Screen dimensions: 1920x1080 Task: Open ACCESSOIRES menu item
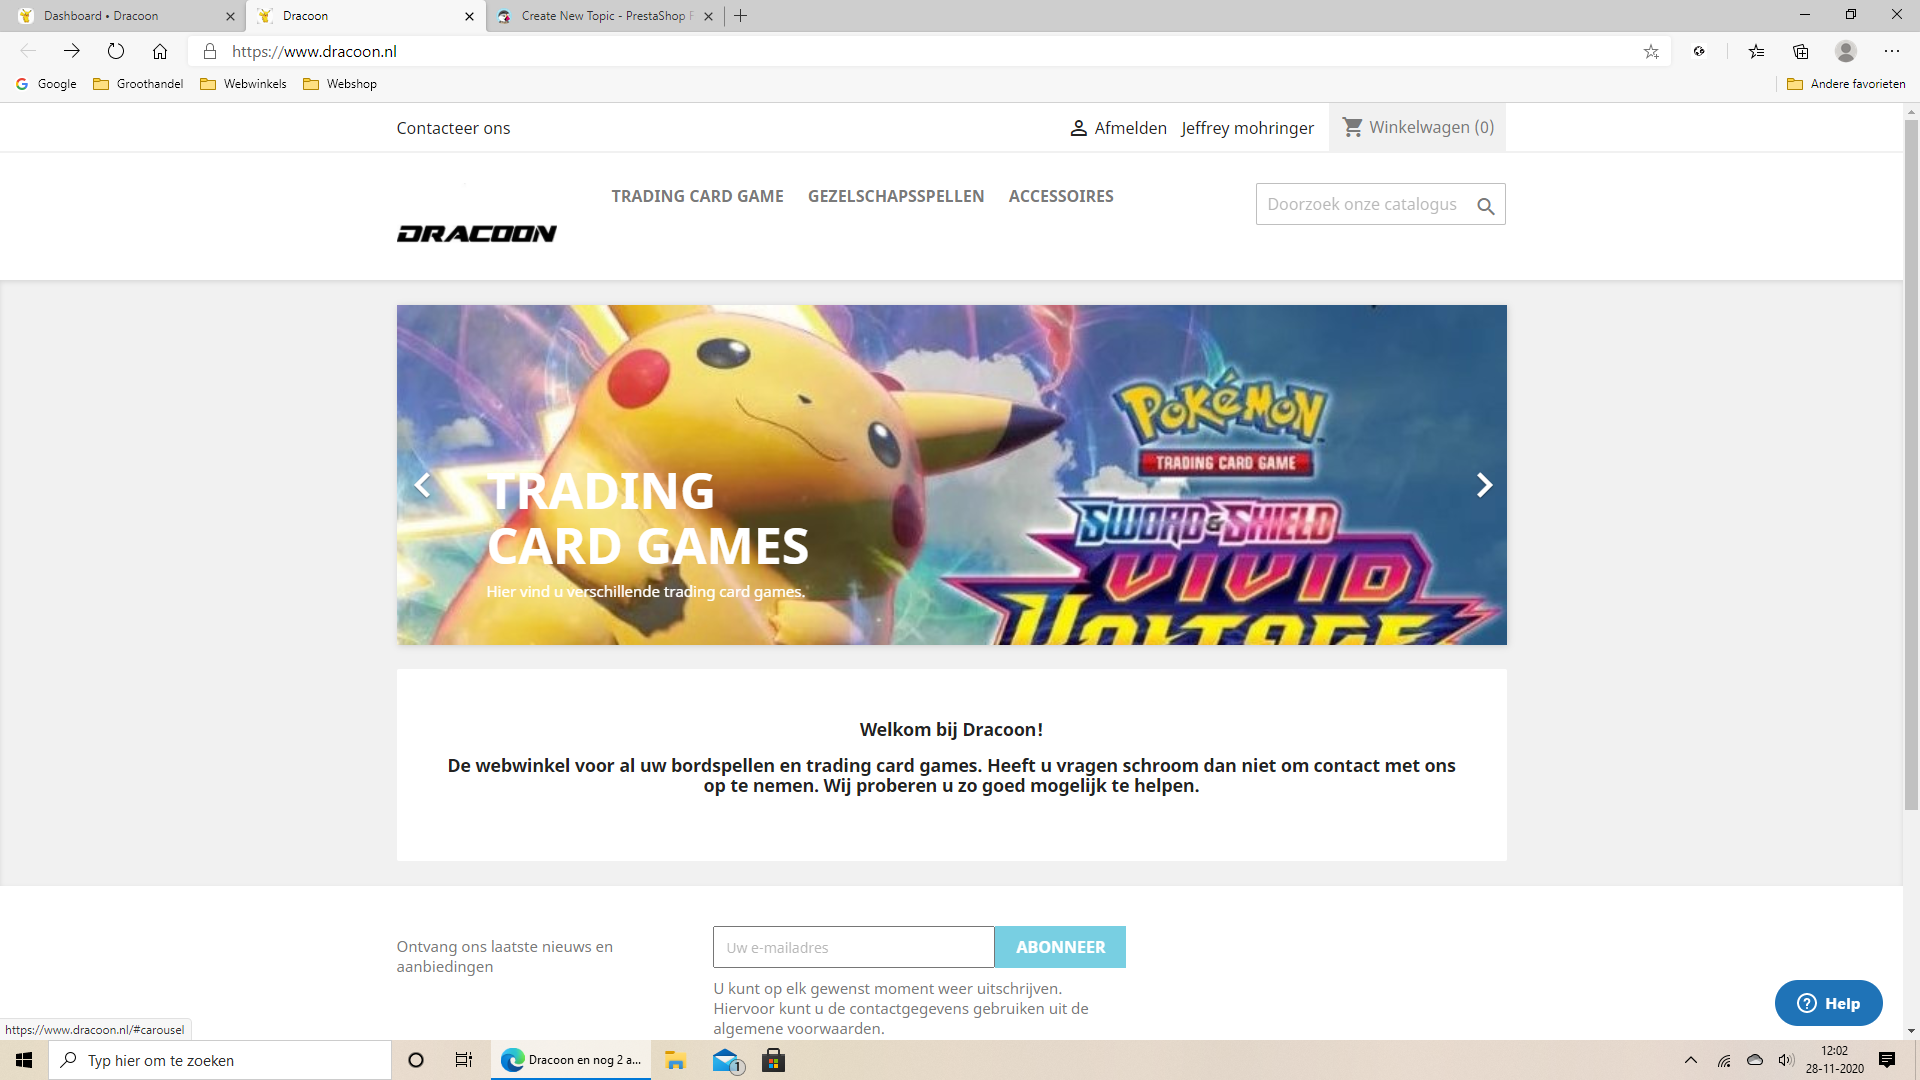[1060, 196]
